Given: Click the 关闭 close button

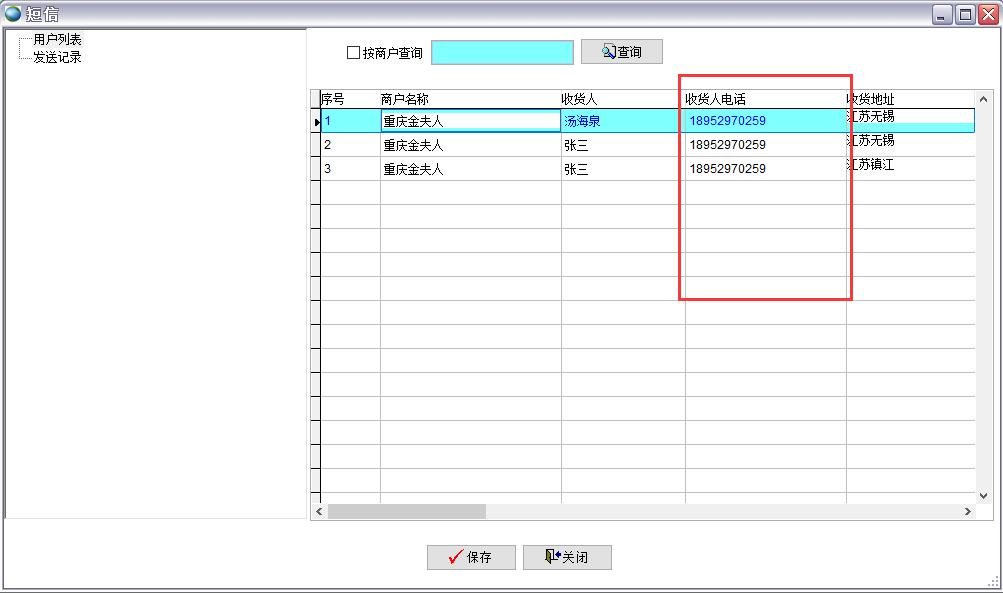Looking at the screenshot, I should (x=567, y=558).
